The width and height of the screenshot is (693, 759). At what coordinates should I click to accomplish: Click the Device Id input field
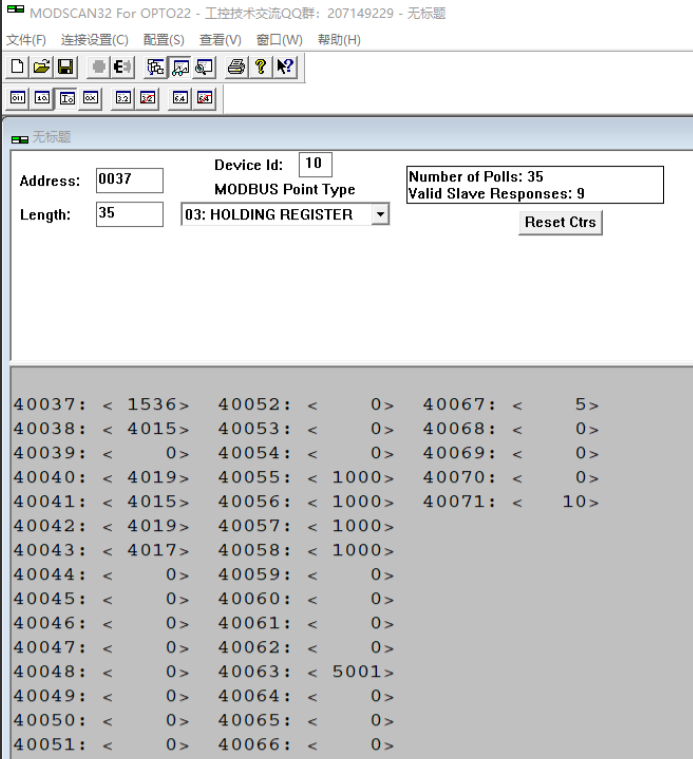[316, 164]
